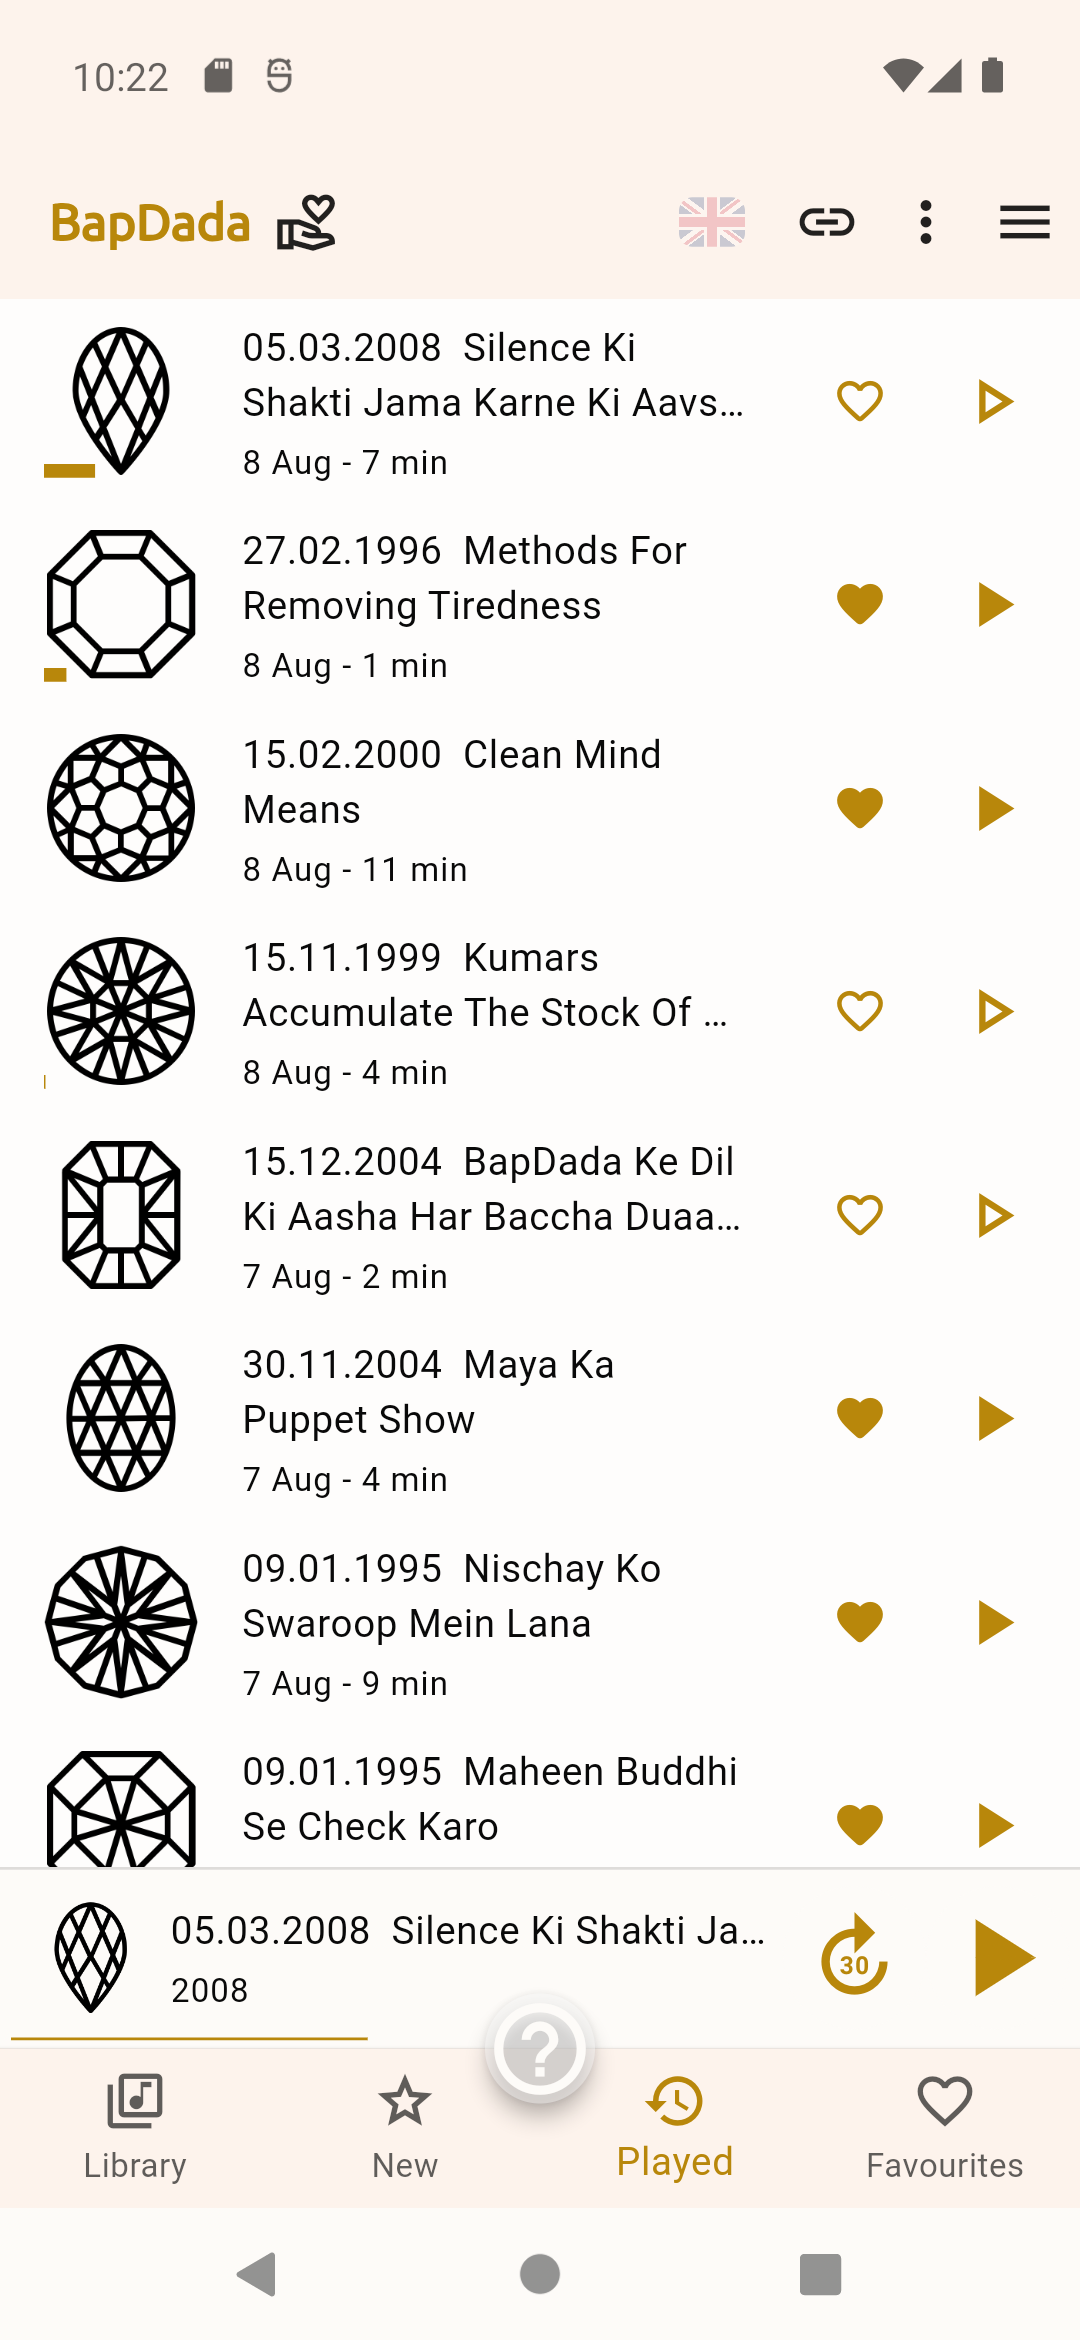Open the three-dot overflow menu

(926, 222)
